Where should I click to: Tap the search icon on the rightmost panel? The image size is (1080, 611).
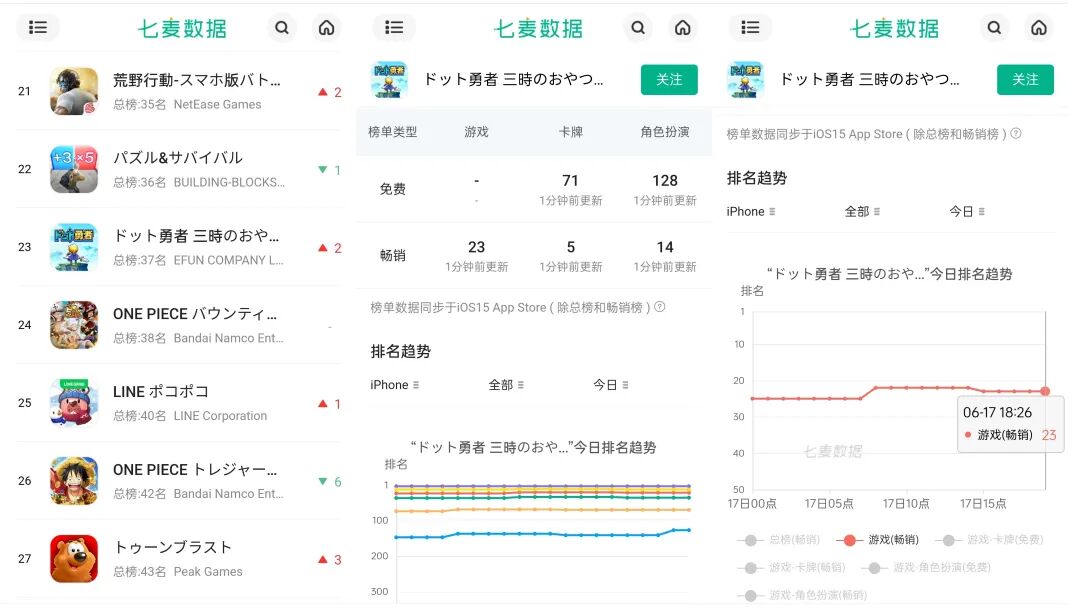click(995, 29)
